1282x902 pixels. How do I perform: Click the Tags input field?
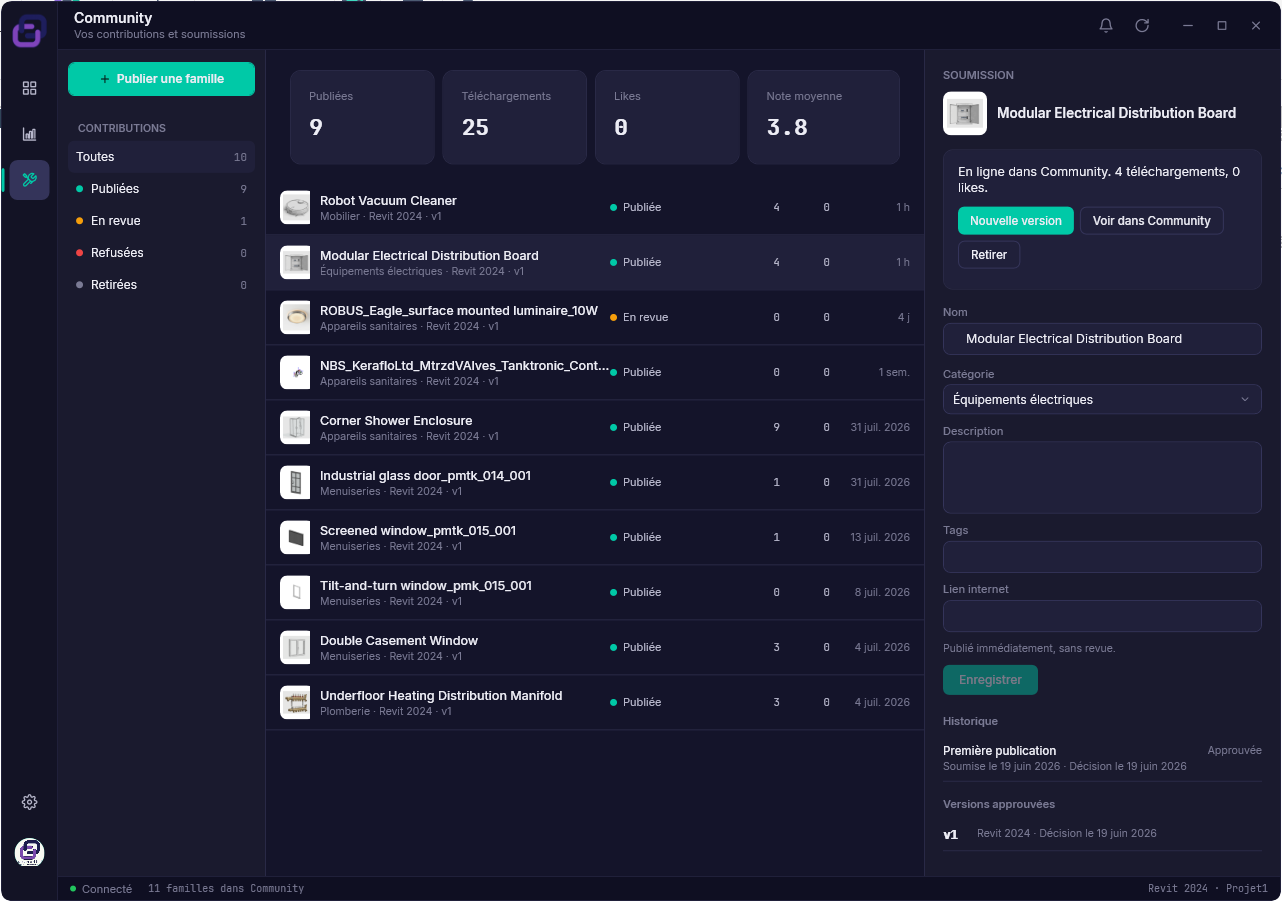click(x=1102, y=557)
